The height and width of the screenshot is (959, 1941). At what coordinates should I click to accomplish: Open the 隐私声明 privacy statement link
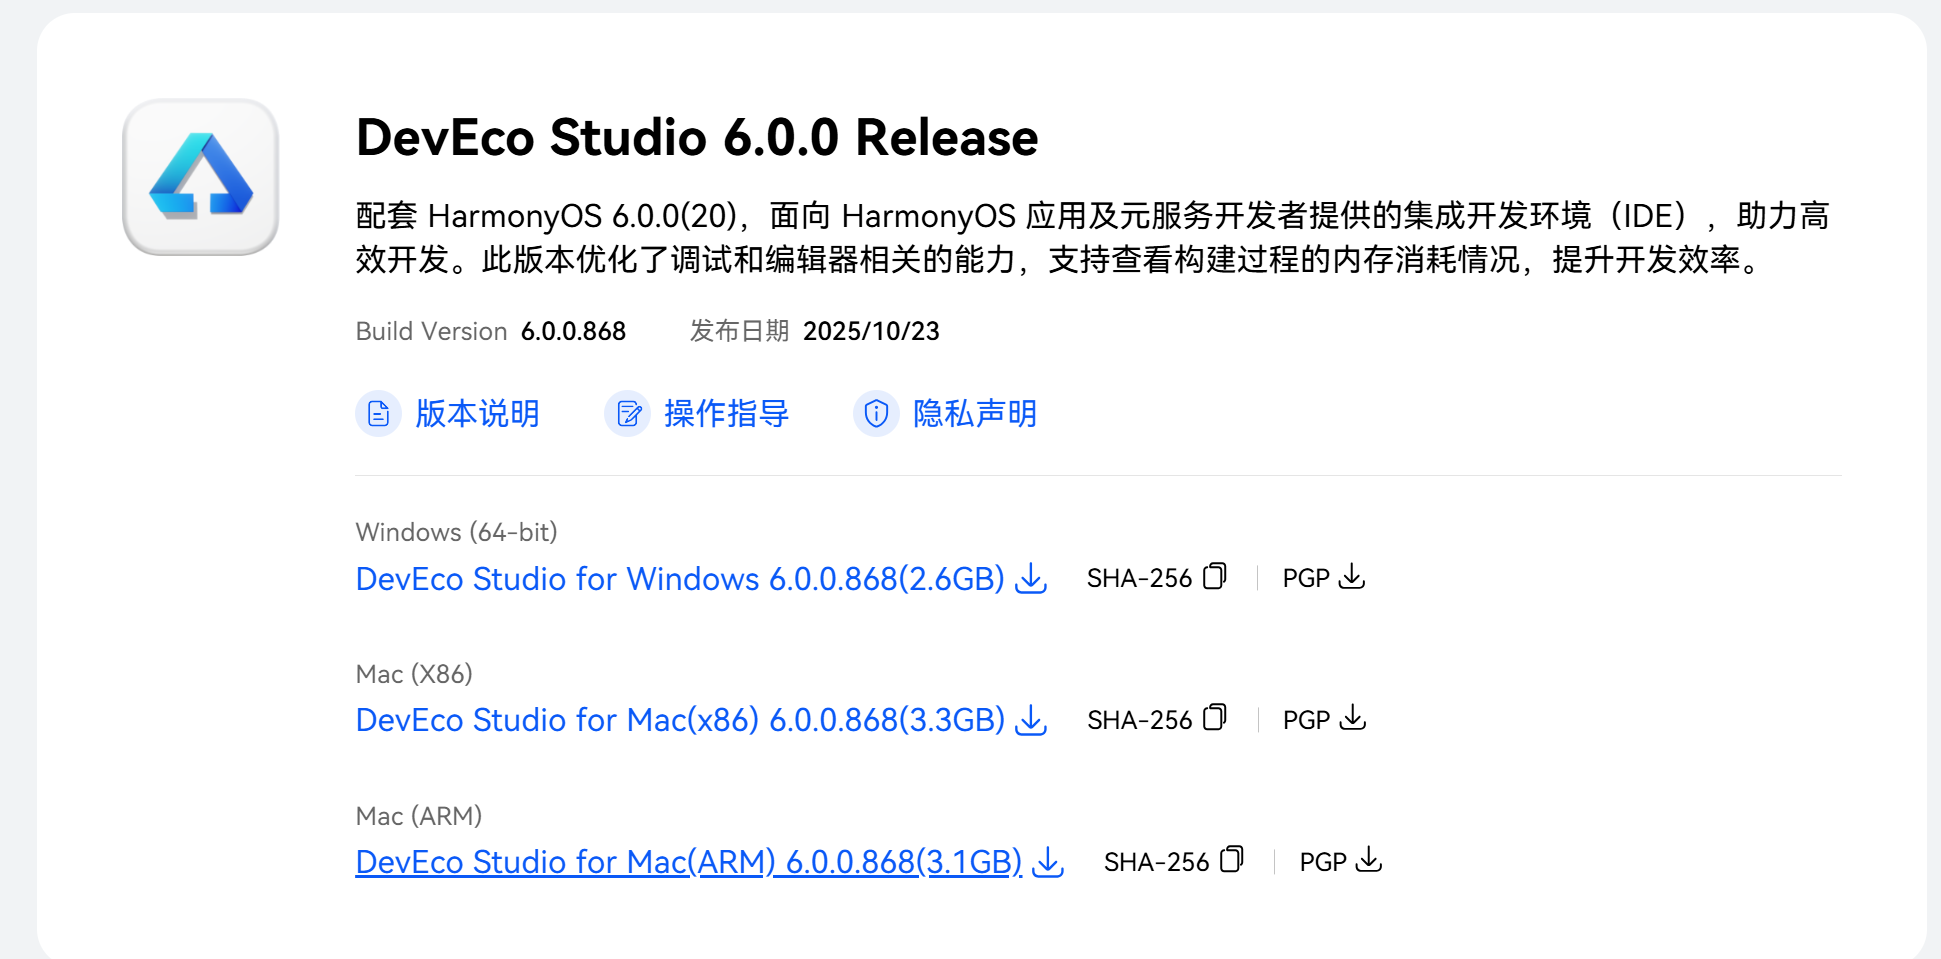(x=975, y=413)
